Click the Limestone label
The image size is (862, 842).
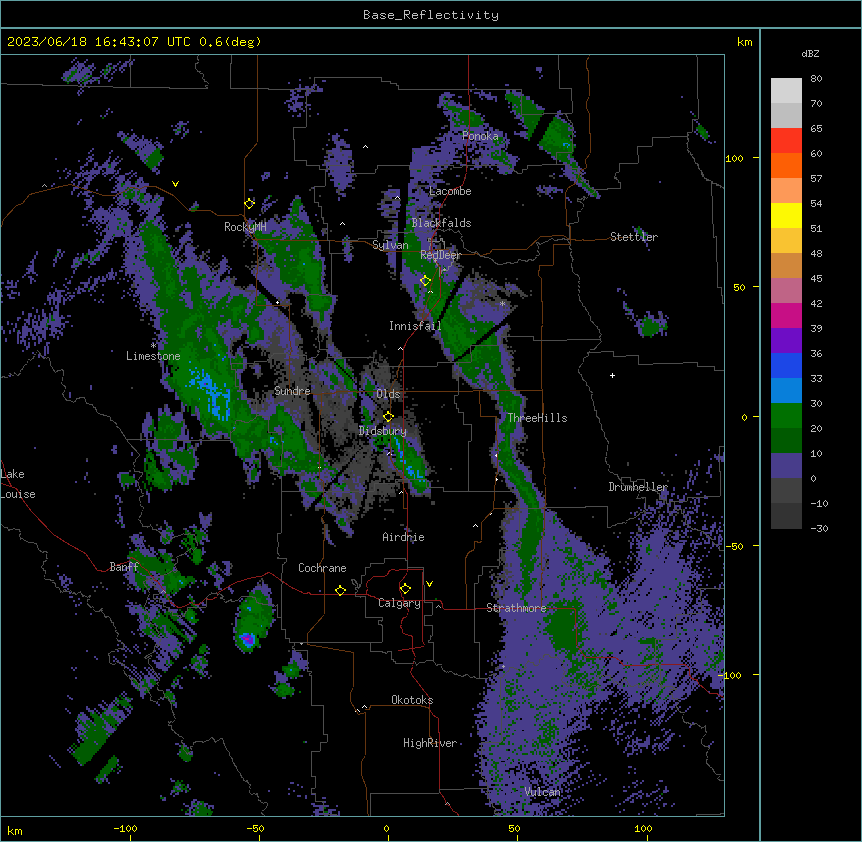[x=153, y=356]
